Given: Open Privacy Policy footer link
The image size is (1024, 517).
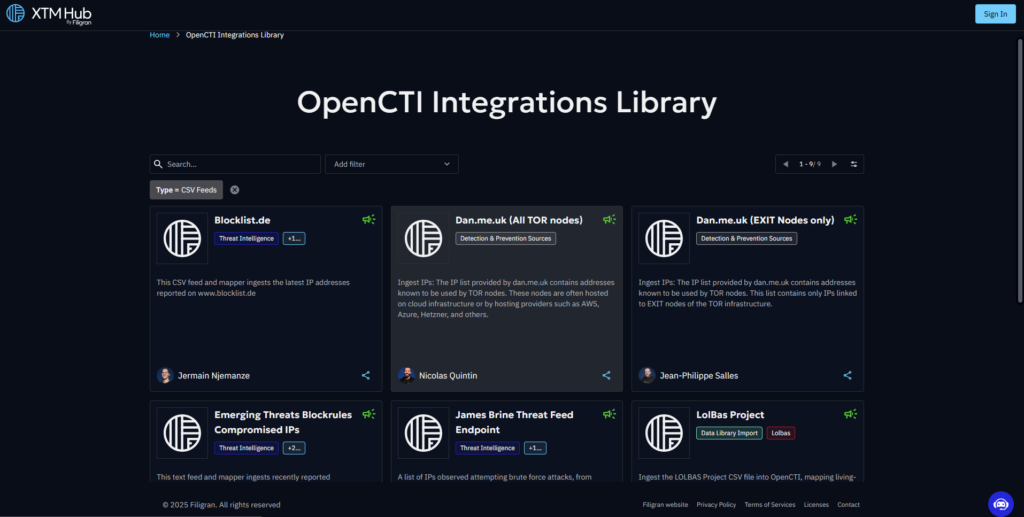Looking at the screenshot, I should pyautogui.click(x=716, y=505).
